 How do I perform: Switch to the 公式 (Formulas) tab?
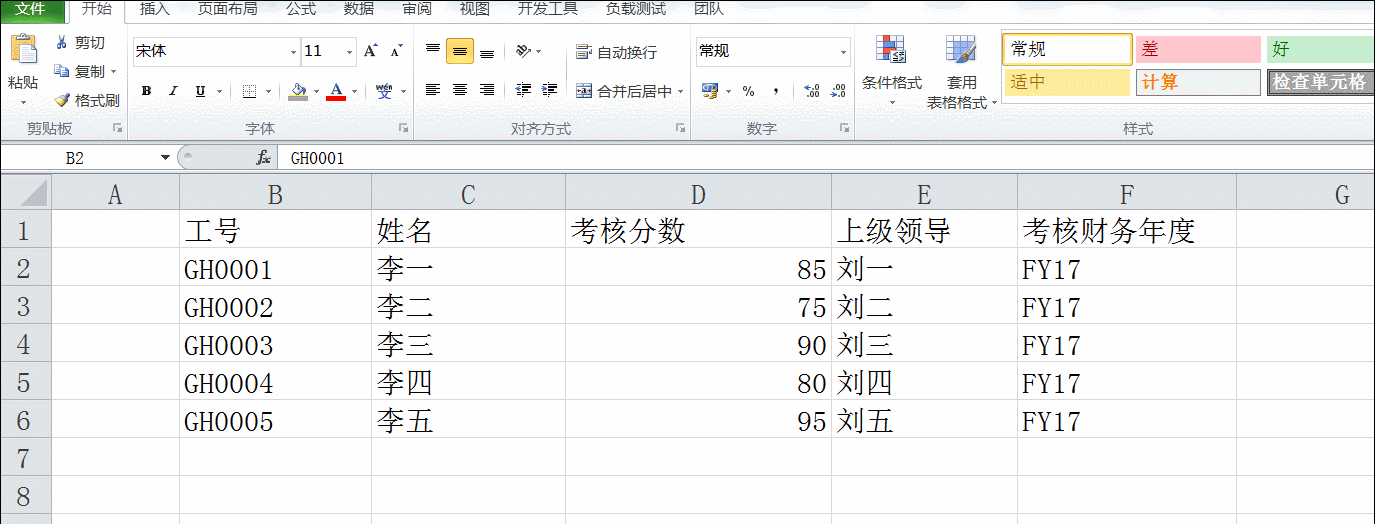coord(301,9)
